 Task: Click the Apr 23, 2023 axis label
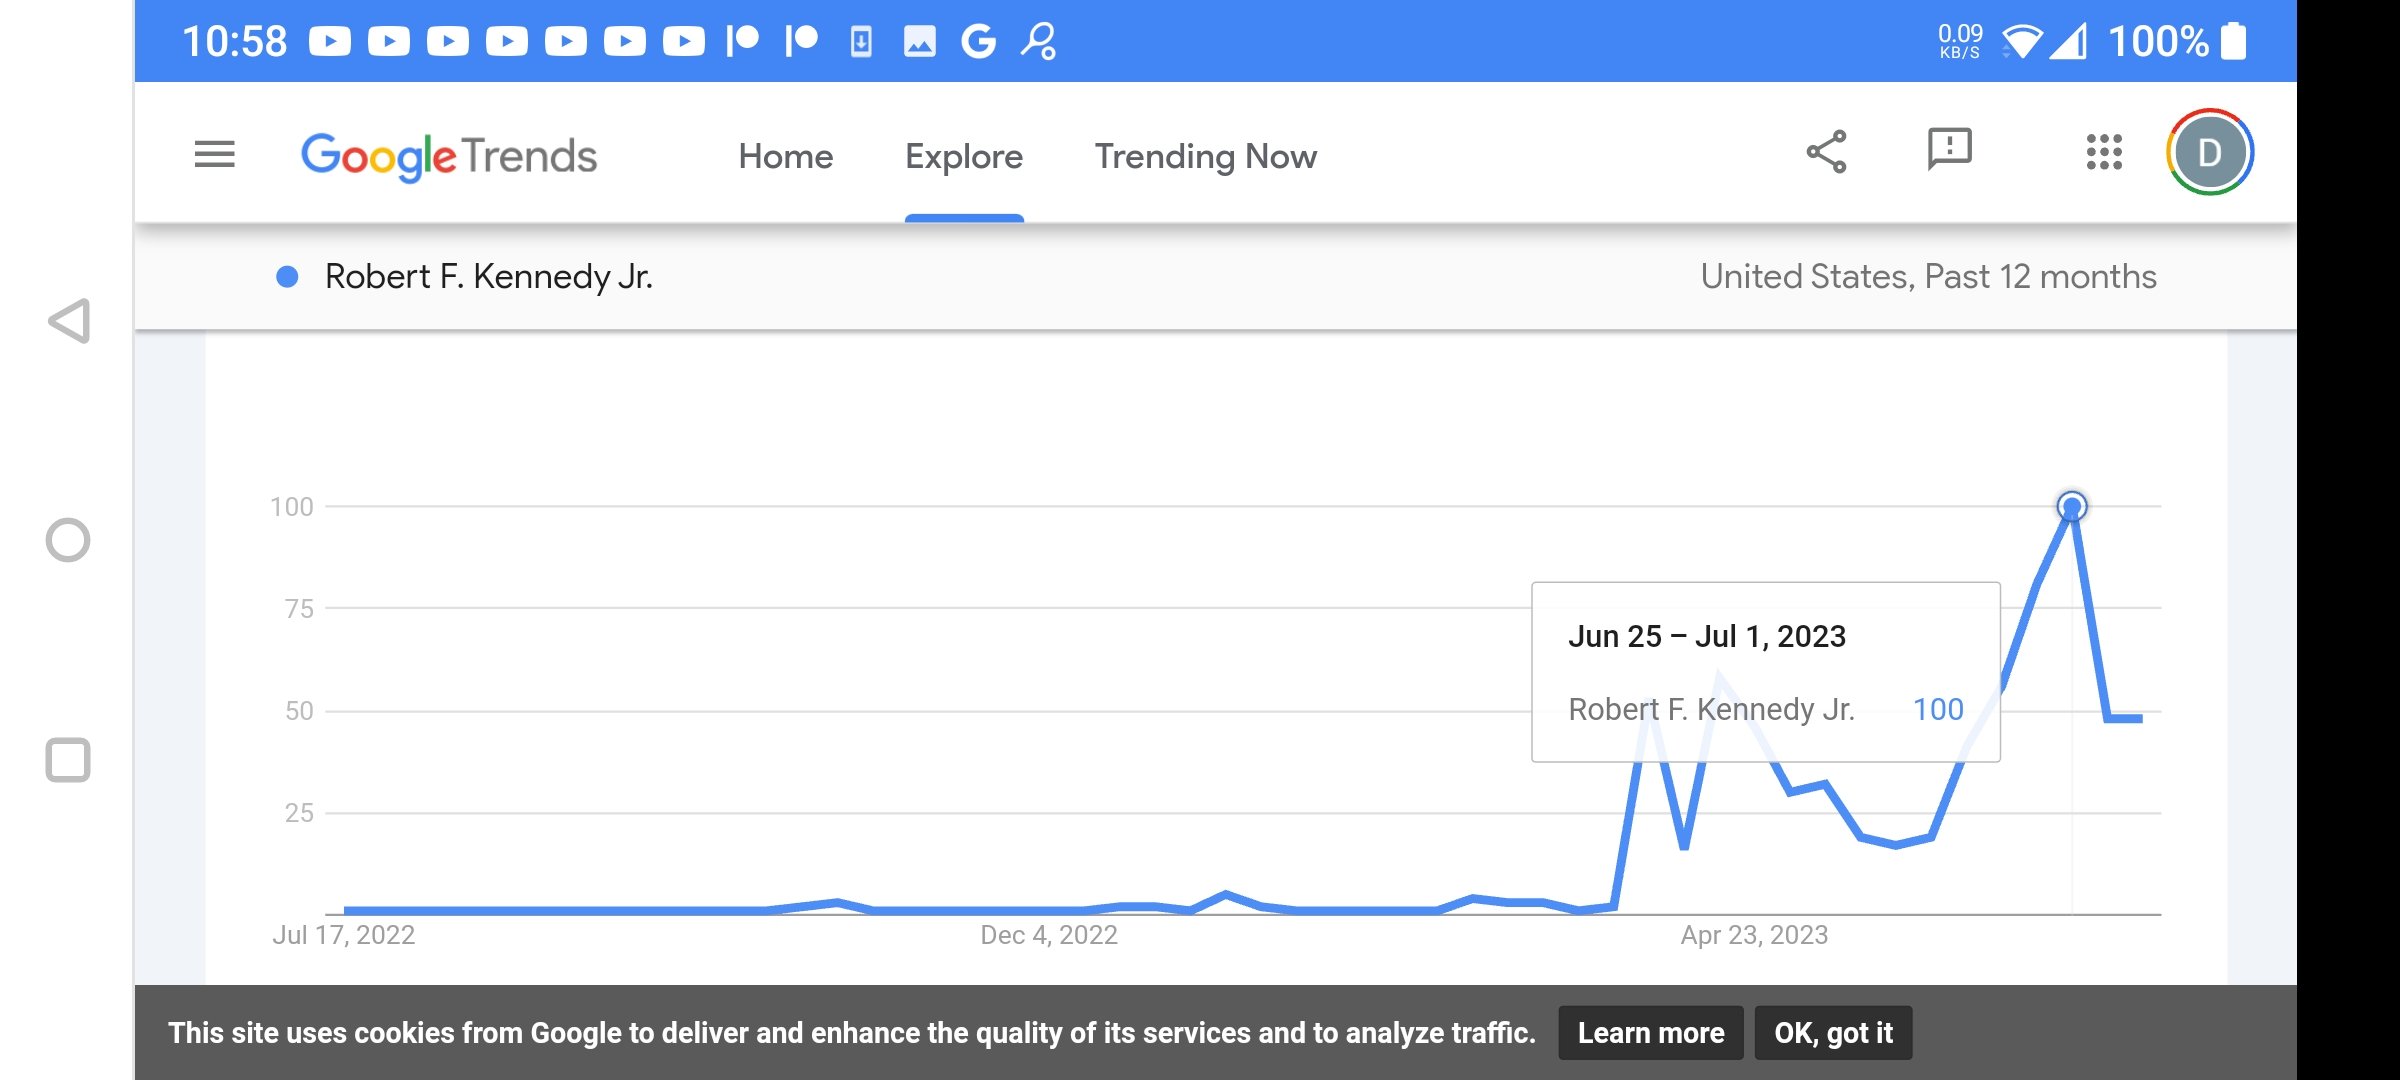pyautogui.click(x=1754, y=935)
